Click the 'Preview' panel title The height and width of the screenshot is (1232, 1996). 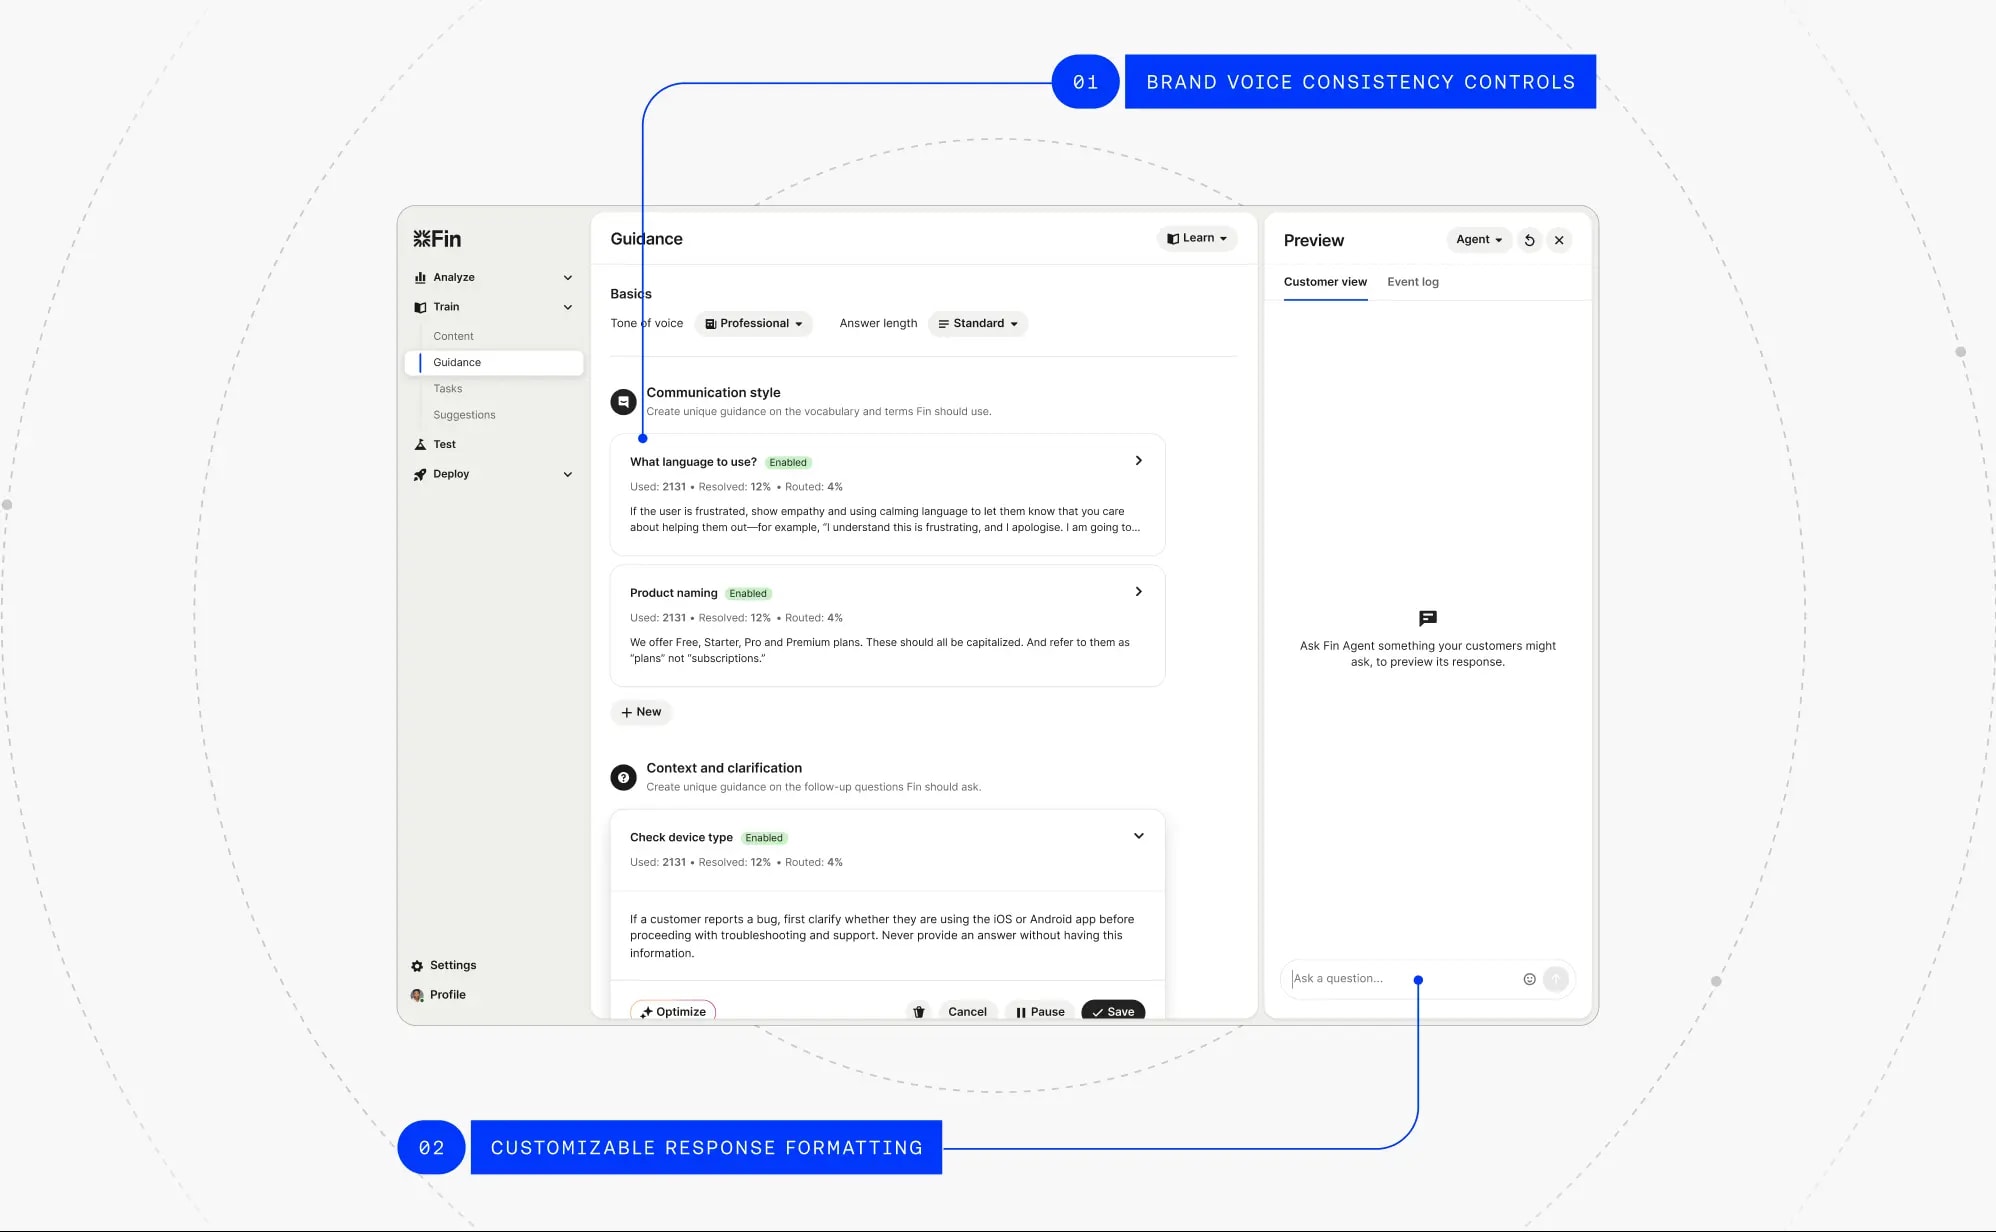coord(1313,241)
